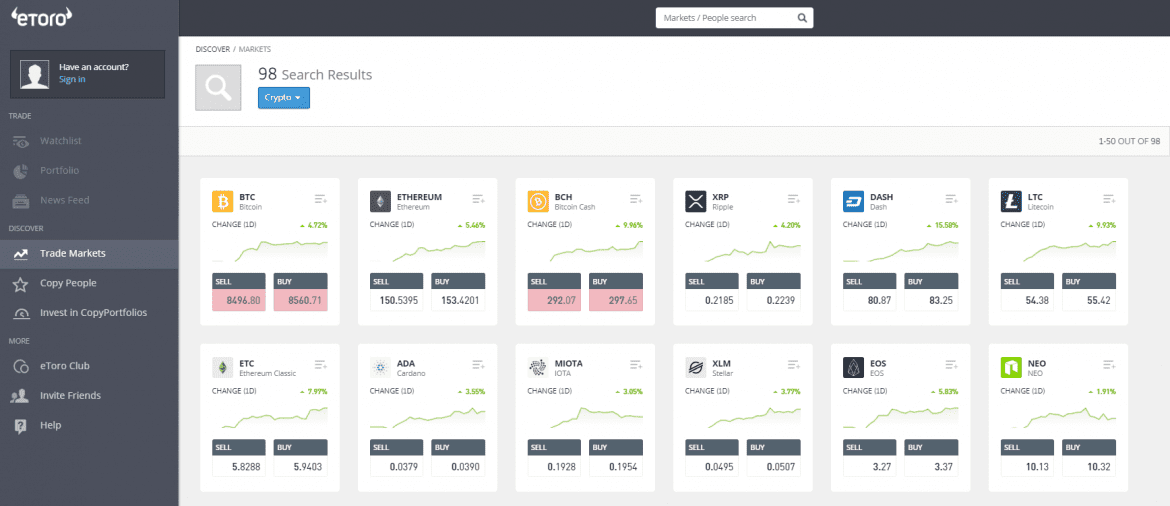The width and height of the screenshot is (1170, 506).
Task: Click the Ethereum logo icon
Action: point(380,202)
